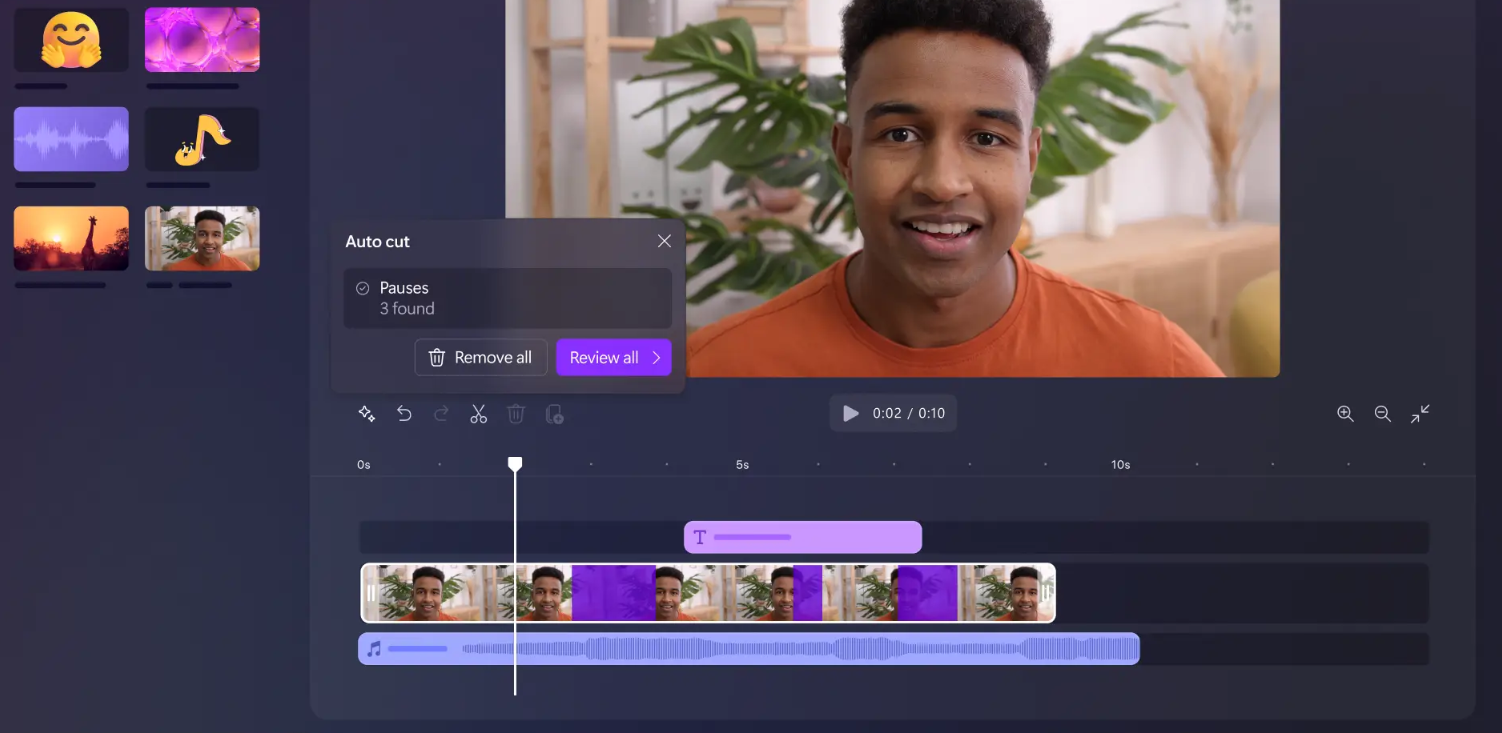Open Review all pauses
Image resolution: width=1502 pixels, height=733 pixels.
click(613, 358)
